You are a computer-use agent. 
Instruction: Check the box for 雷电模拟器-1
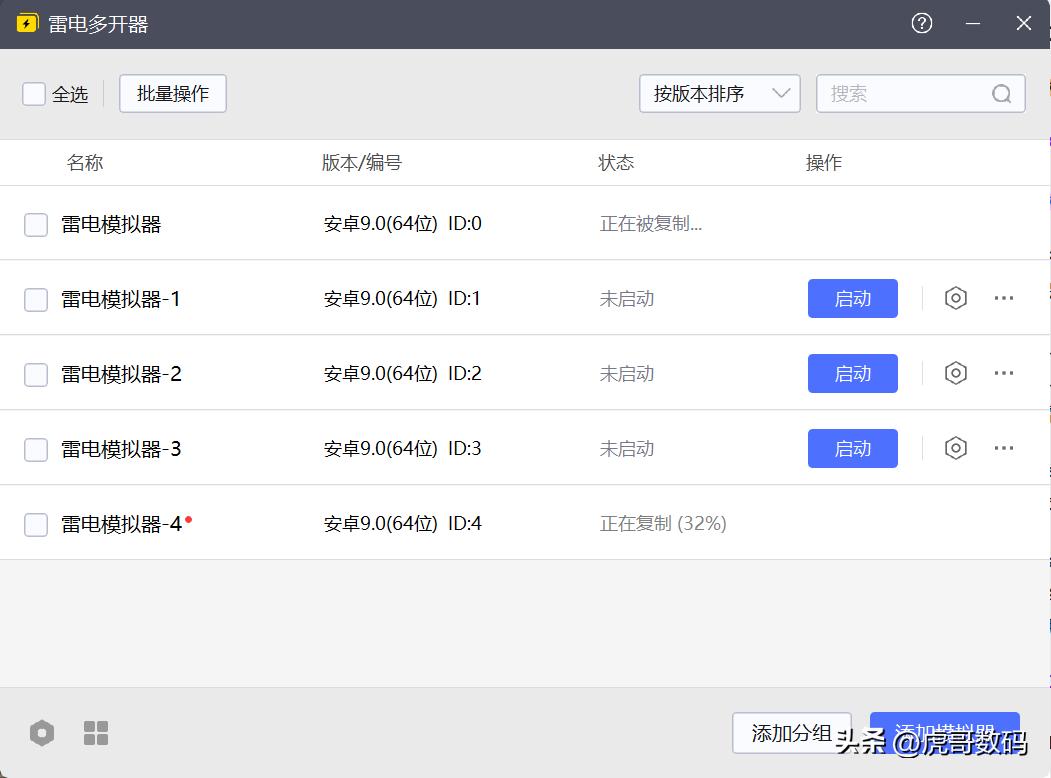(x=36, y=299)
